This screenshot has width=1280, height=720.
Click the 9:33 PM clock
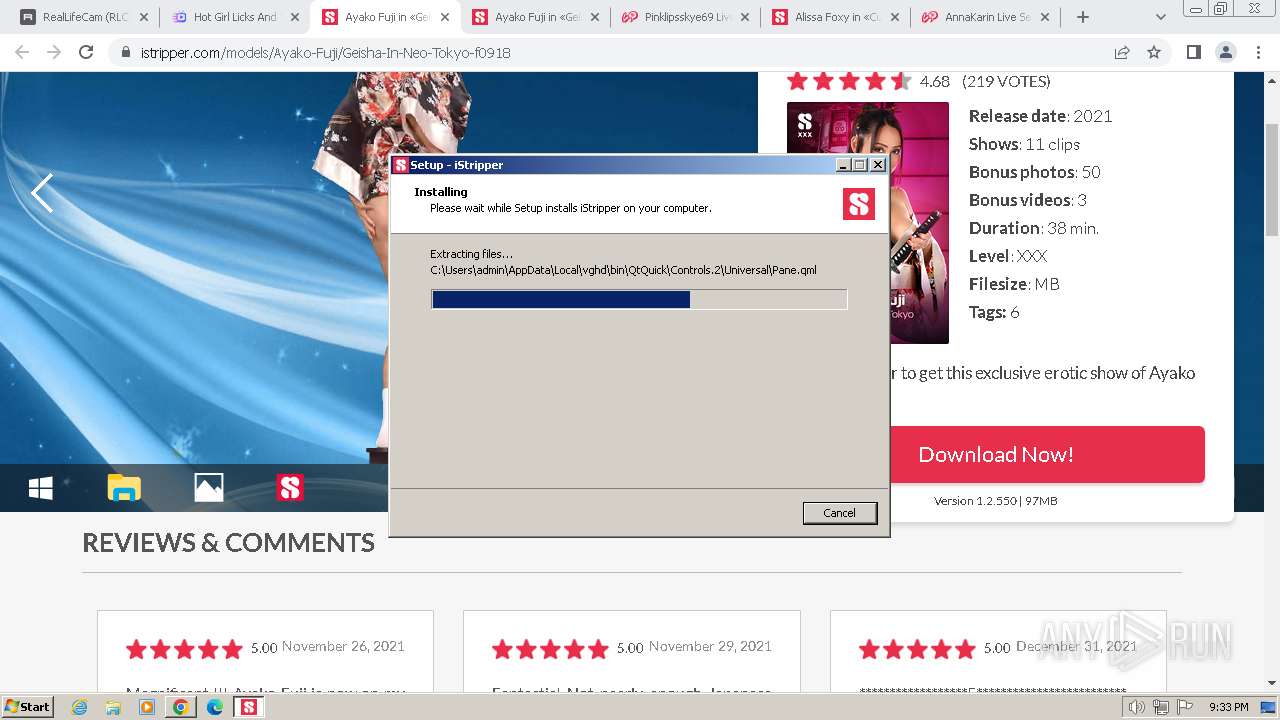[x=1229, y=707]
